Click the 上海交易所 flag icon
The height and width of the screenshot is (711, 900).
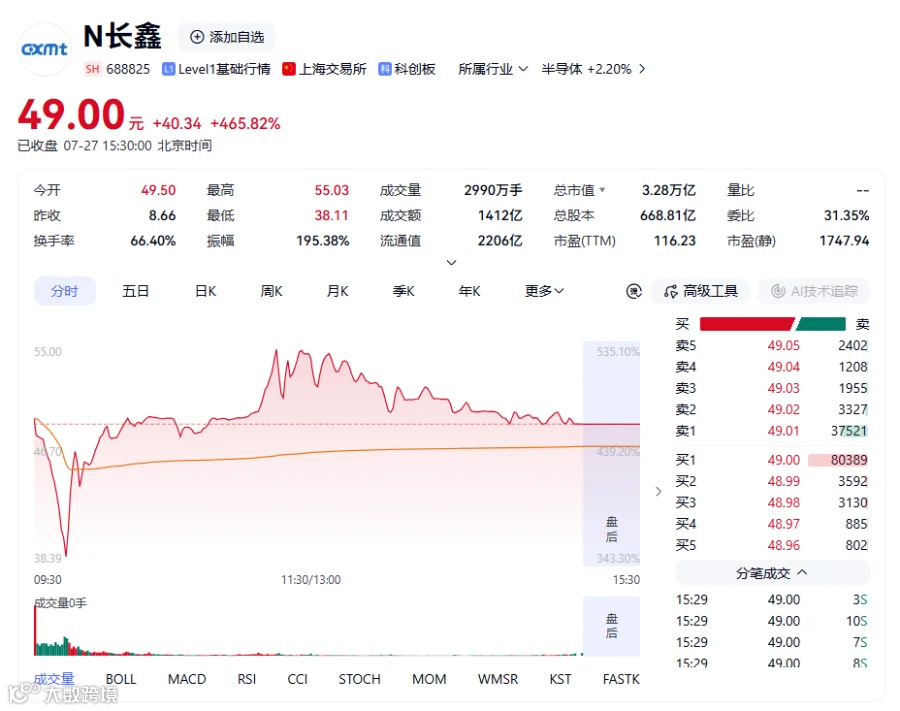(x=289, y=69)
